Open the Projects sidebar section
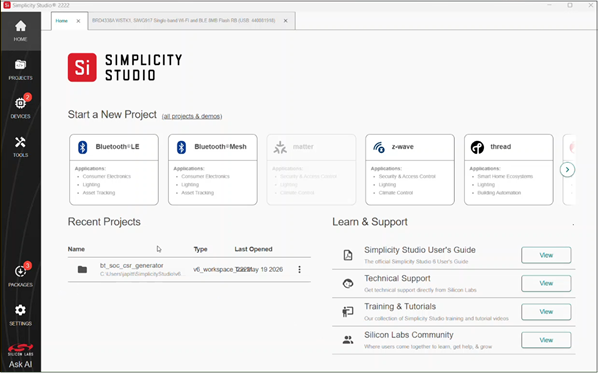 (x=21, y=70)
